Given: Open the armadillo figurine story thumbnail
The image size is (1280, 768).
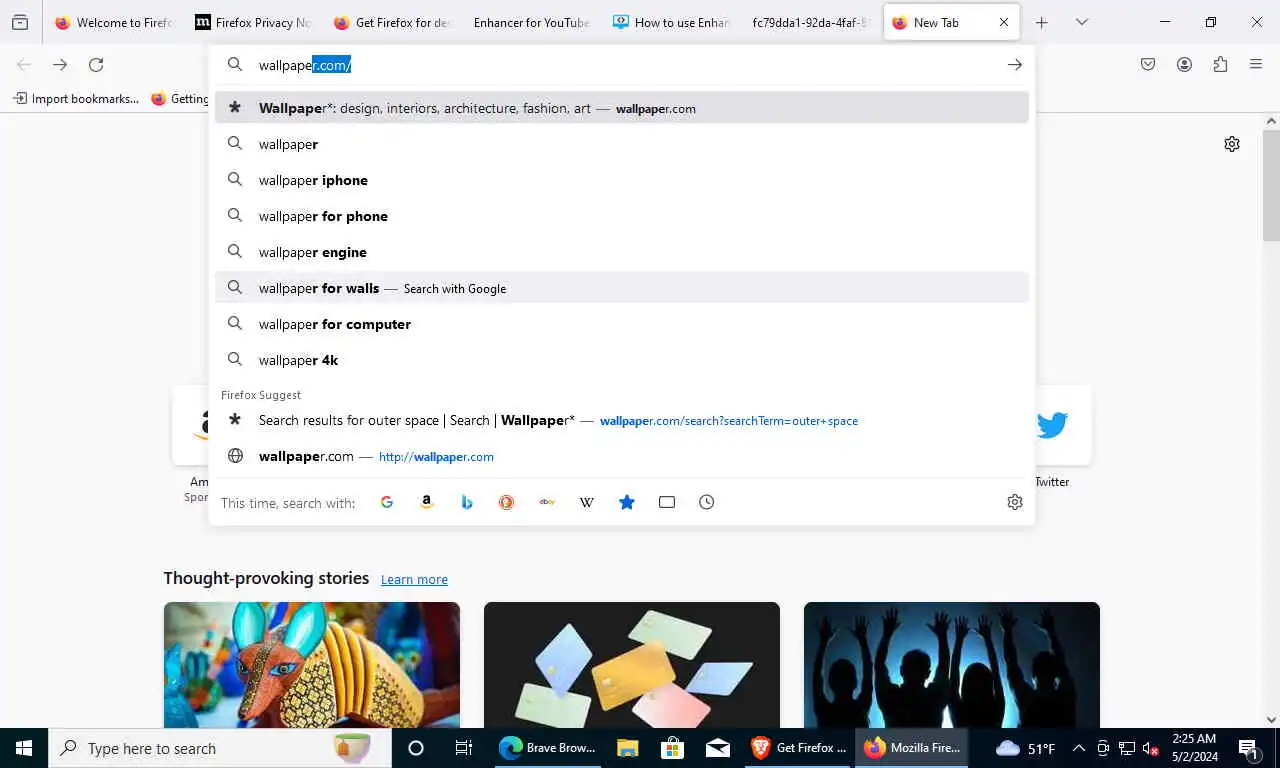Looking at the screenshot, I should coord(312,664).
